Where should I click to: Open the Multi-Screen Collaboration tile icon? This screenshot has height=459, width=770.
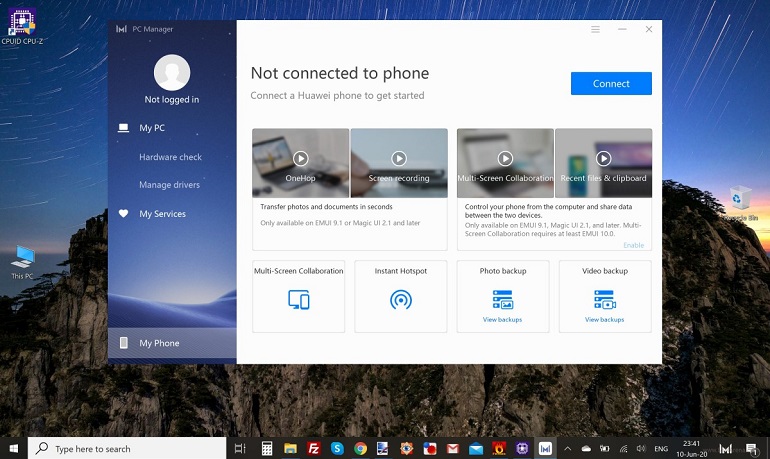tap(298, 299)
